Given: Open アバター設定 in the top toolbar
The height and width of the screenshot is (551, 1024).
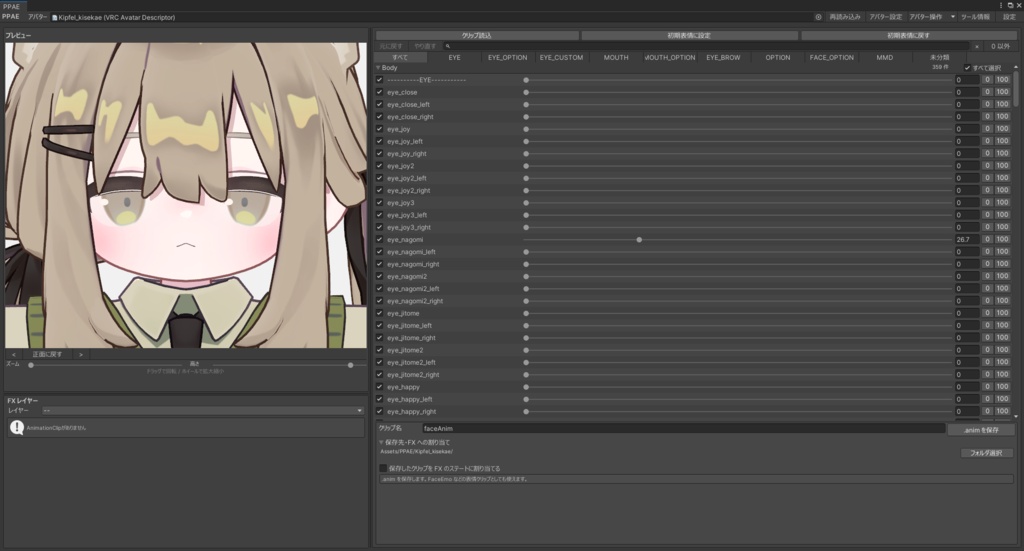Looking at the screenshot, I should [885, 17].
